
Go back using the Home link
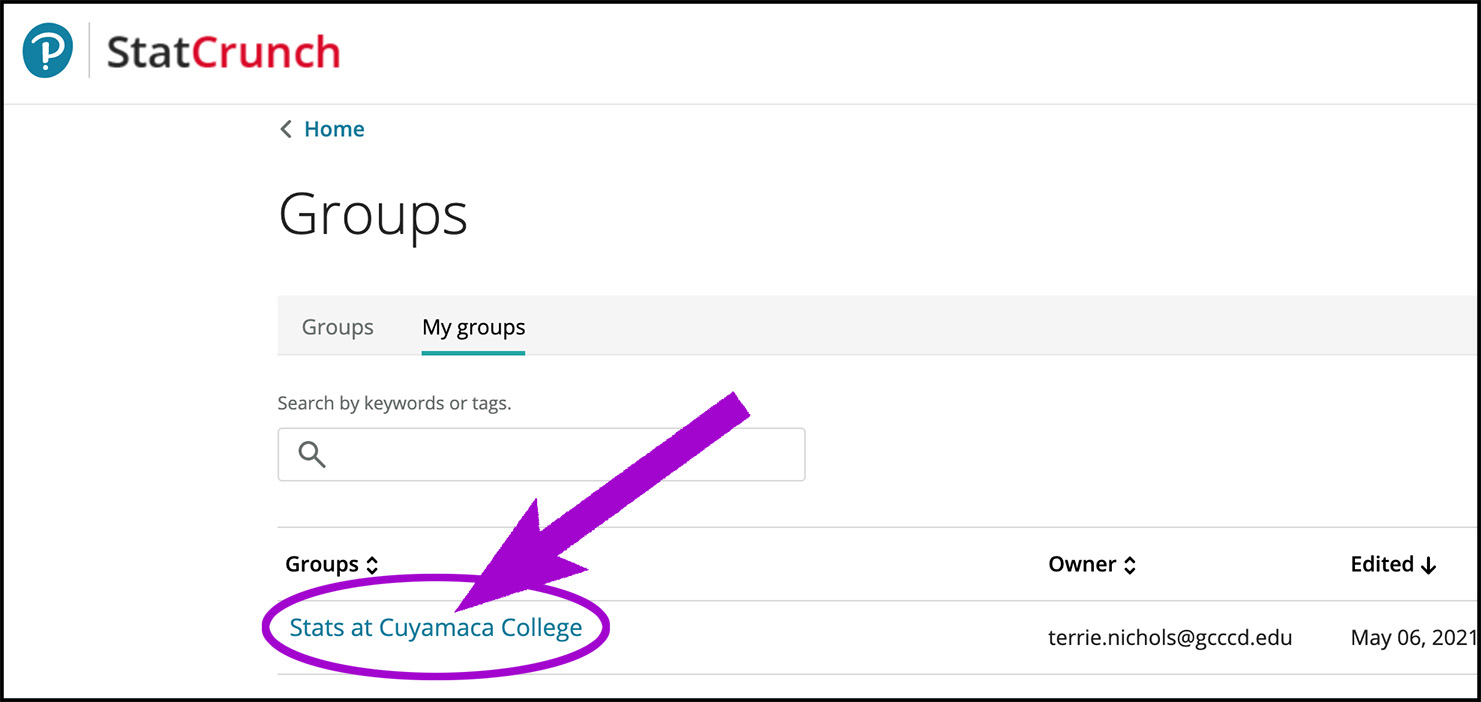click(334, 129)
